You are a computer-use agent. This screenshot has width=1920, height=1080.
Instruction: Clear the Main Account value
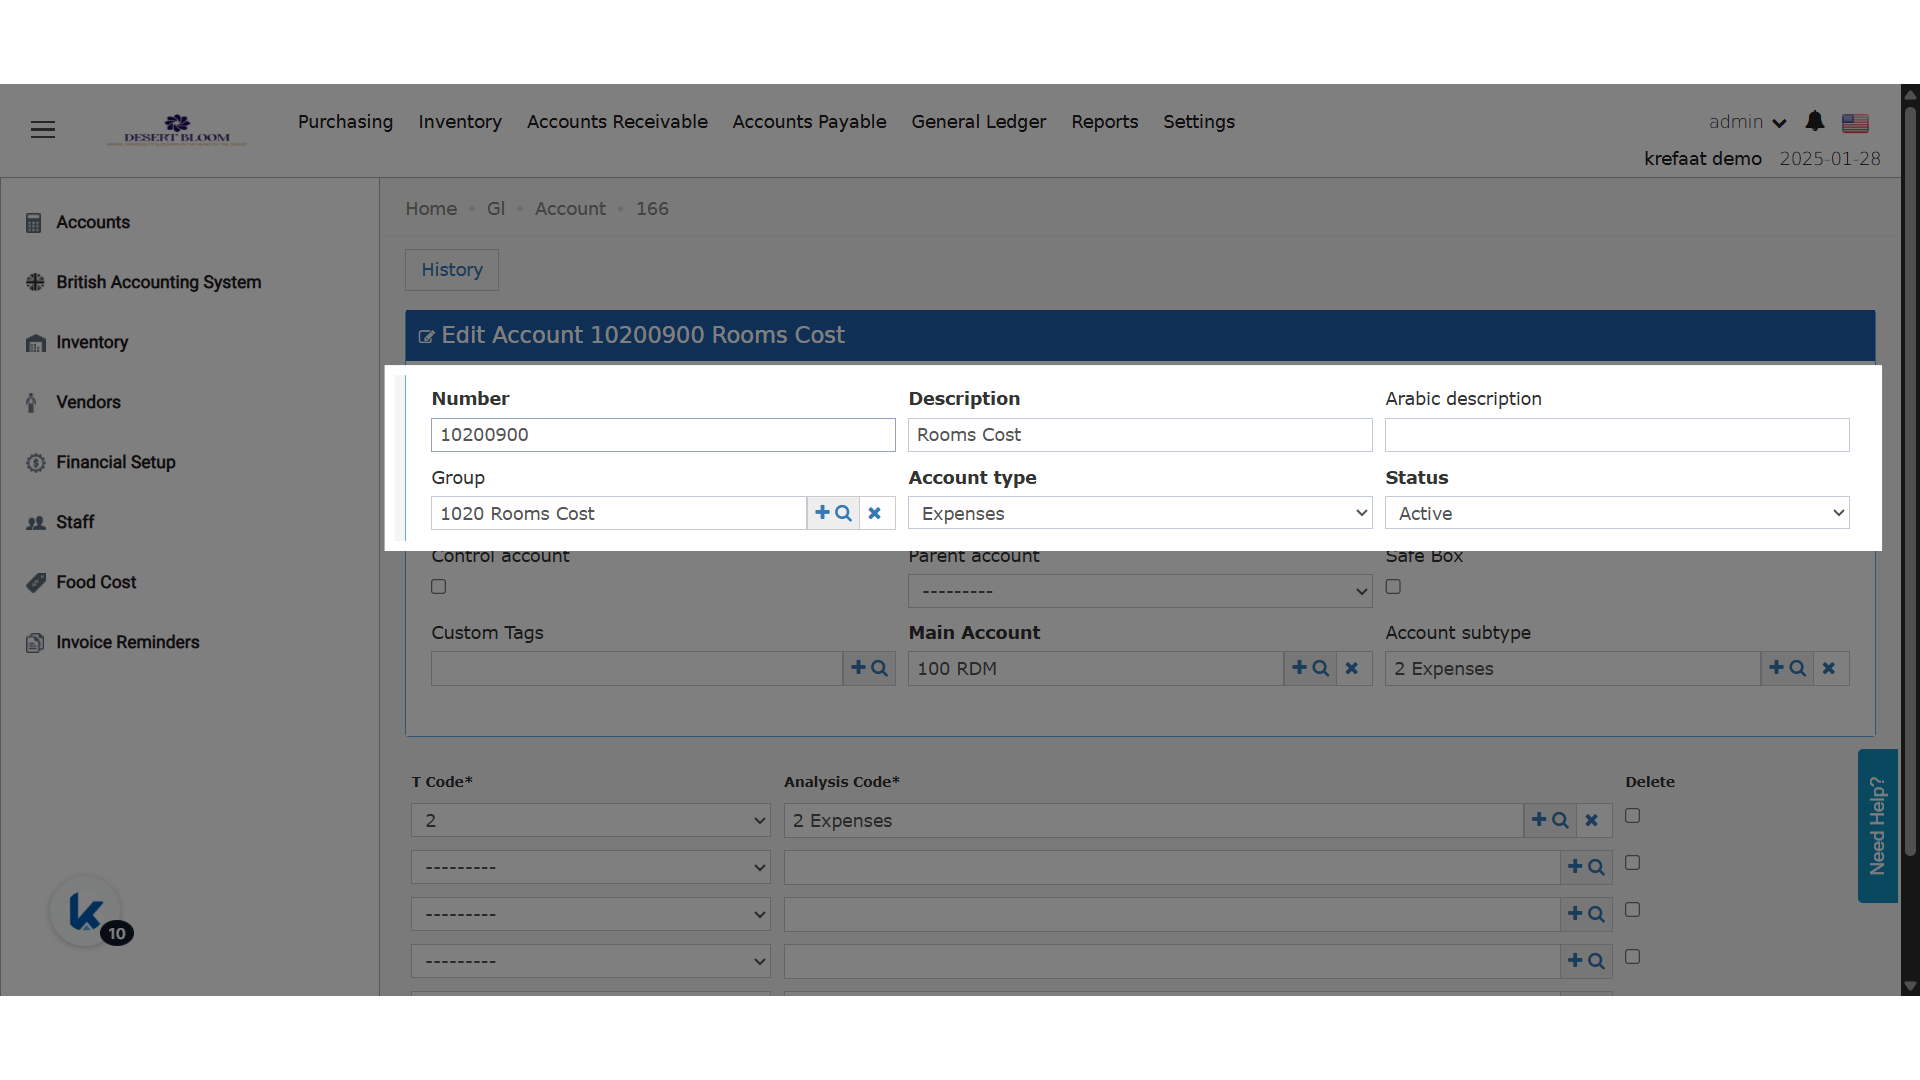[1352, 668]
